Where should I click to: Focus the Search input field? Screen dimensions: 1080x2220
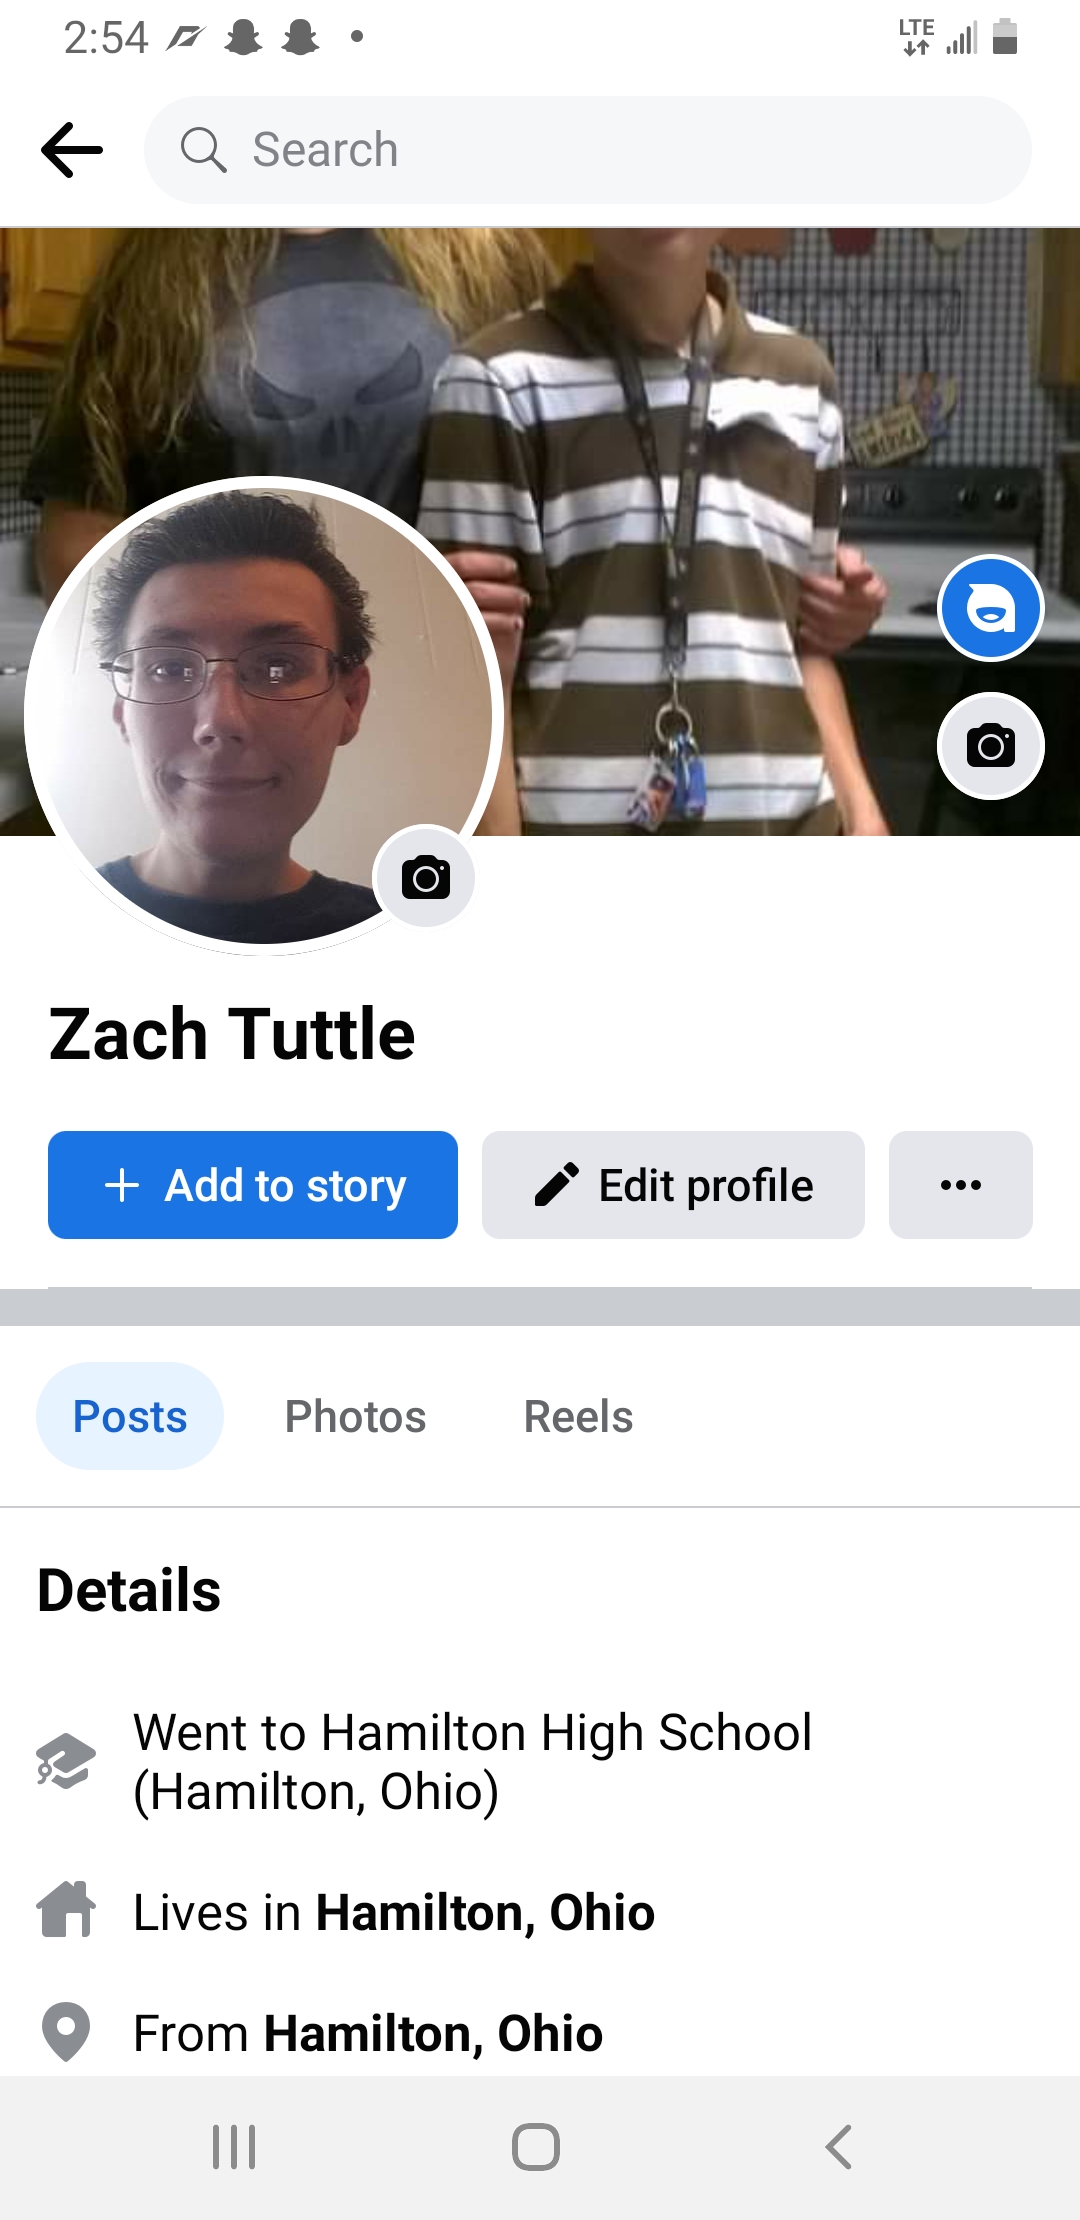tap(588, 150)
